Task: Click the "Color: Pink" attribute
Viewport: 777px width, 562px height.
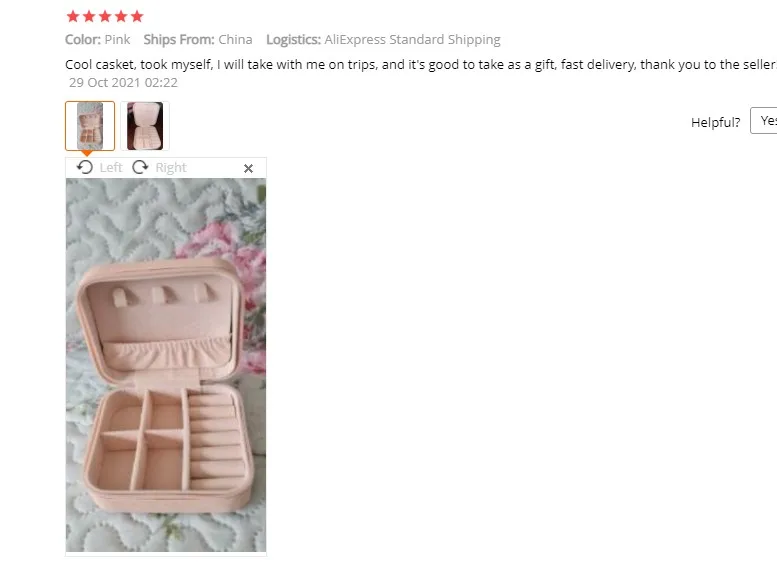Action: click(x=98, y=40)
